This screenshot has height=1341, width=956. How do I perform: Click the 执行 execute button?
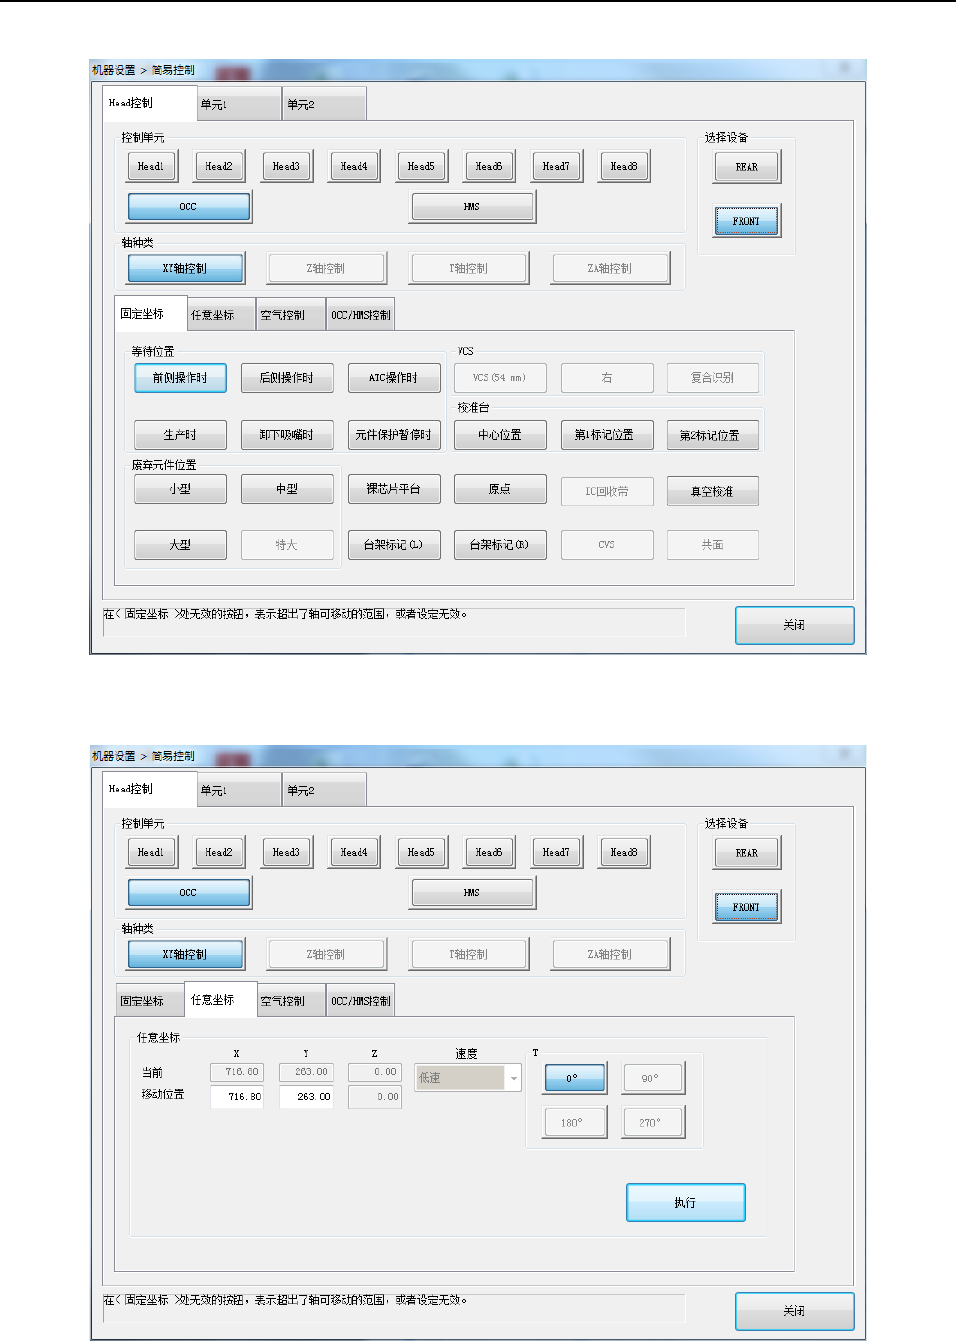686,1203
